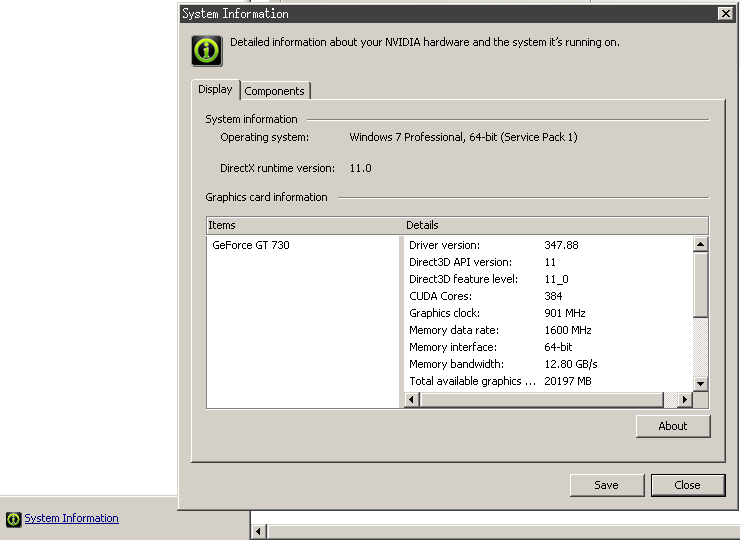Click the 12.80 GB/s value

point(571,364)
